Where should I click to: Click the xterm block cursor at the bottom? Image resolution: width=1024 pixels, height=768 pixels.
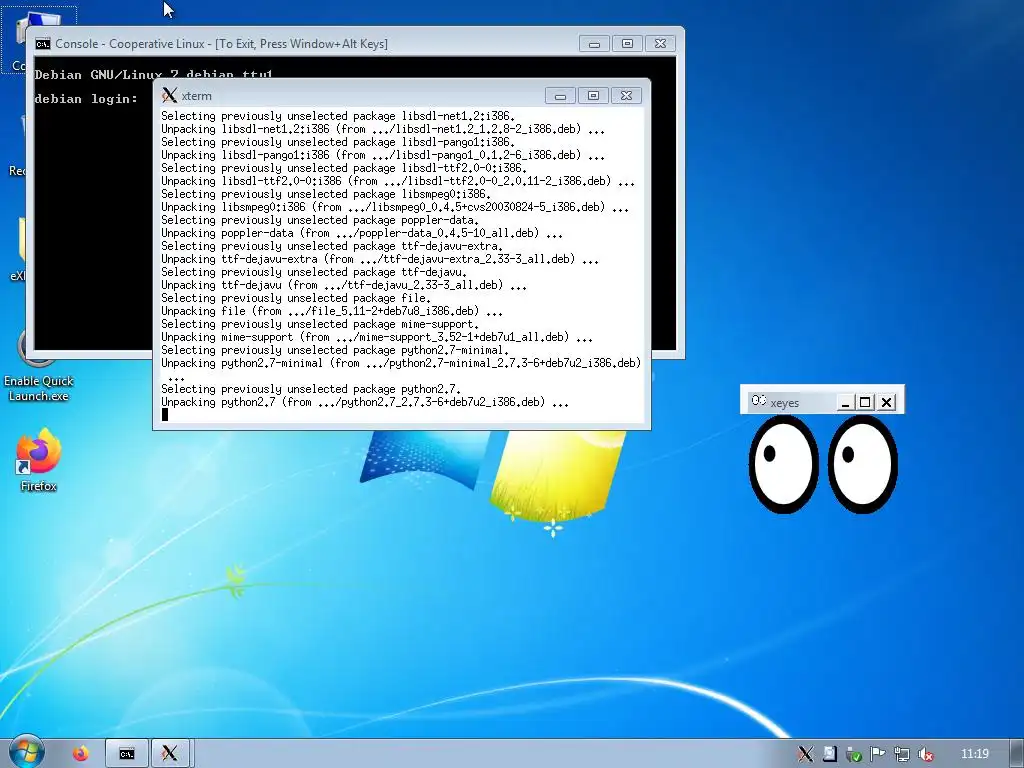pyautogui.click(x=165, y=414)
